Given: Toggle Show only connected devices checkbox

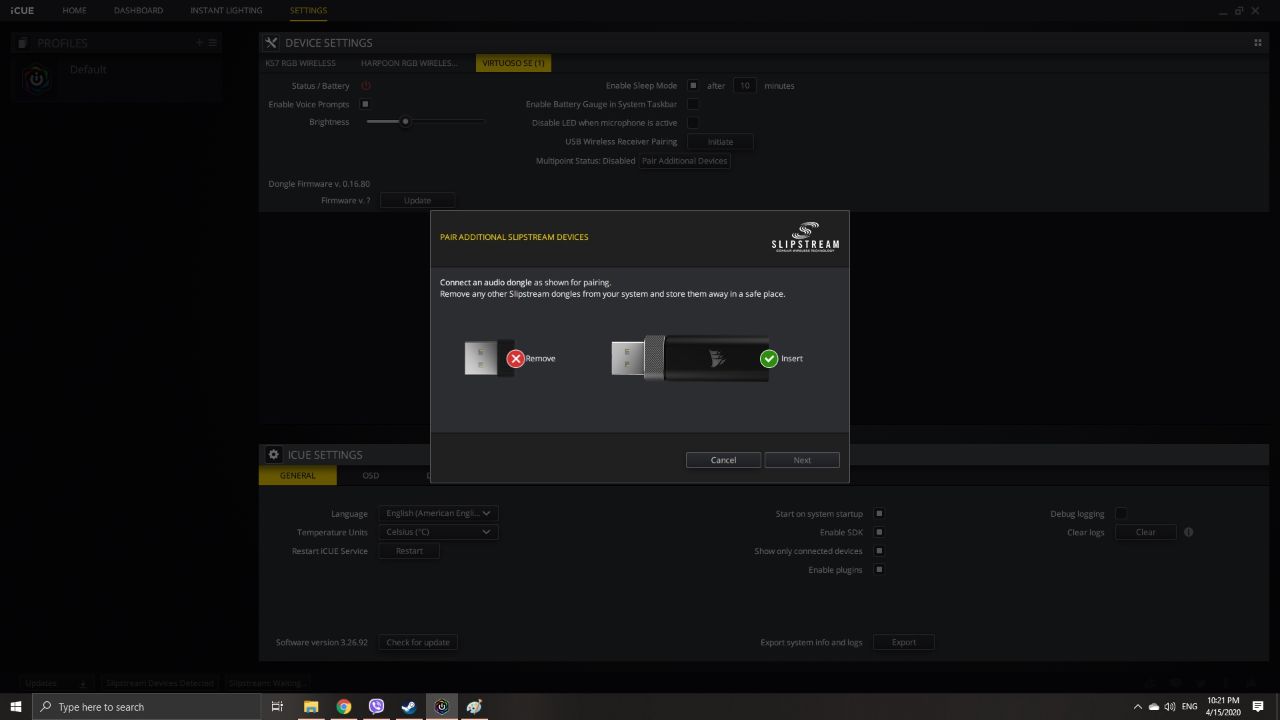Looking at the screenshot, I should [879, 551].
